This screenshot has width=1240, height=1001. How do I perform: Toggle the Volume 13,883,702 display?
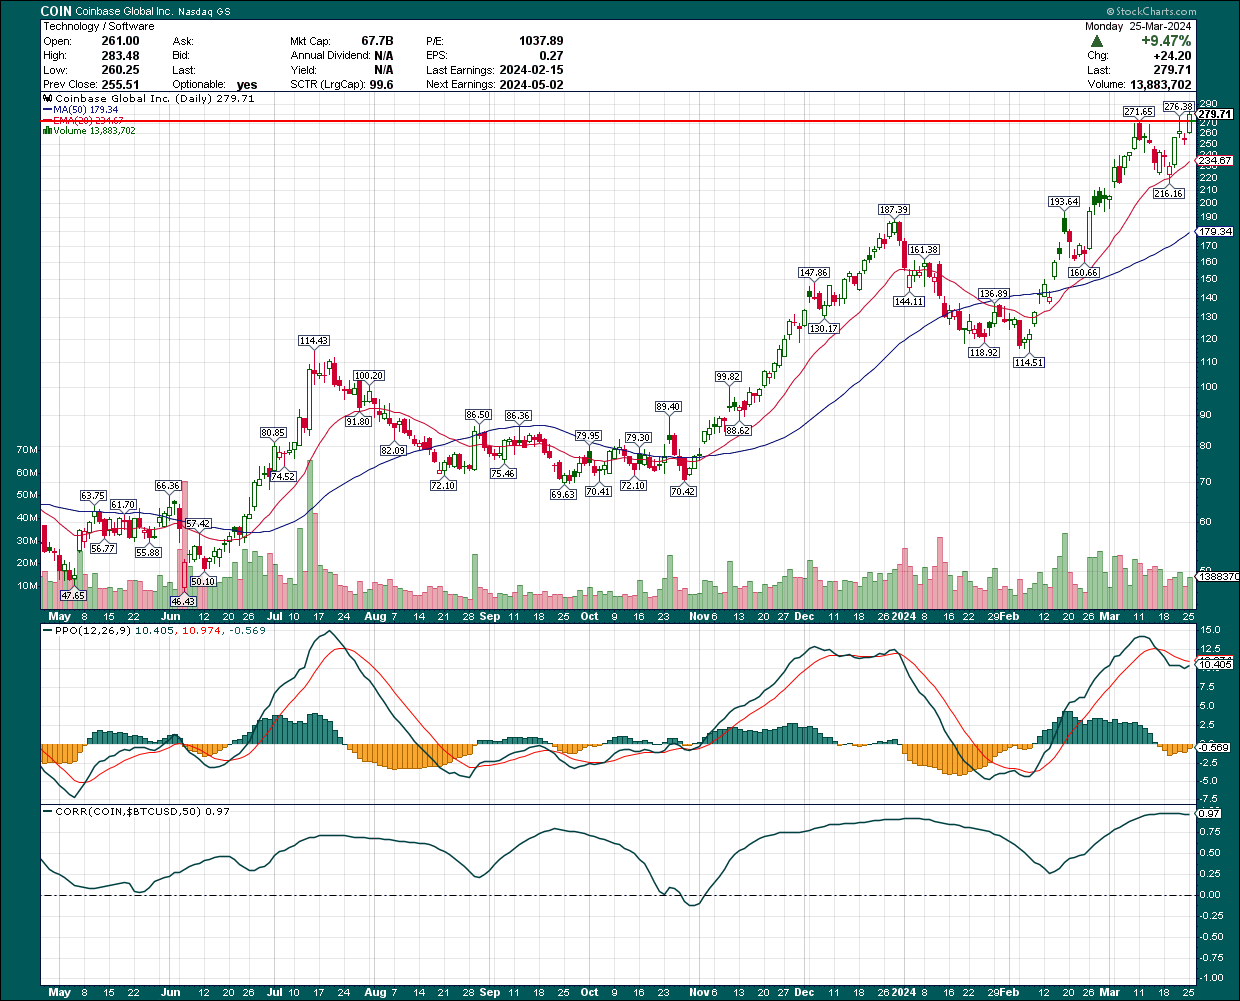[x=90, y=131]
